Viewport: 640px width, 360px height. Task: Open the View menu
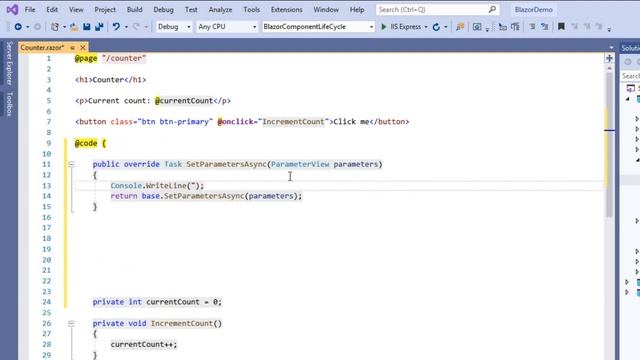(76, 9)
